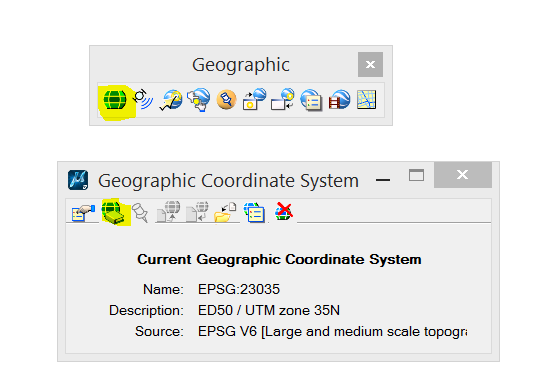Click Follow Google Earth View icon
This screenshot has width=550, height=378.
(283, 99)
